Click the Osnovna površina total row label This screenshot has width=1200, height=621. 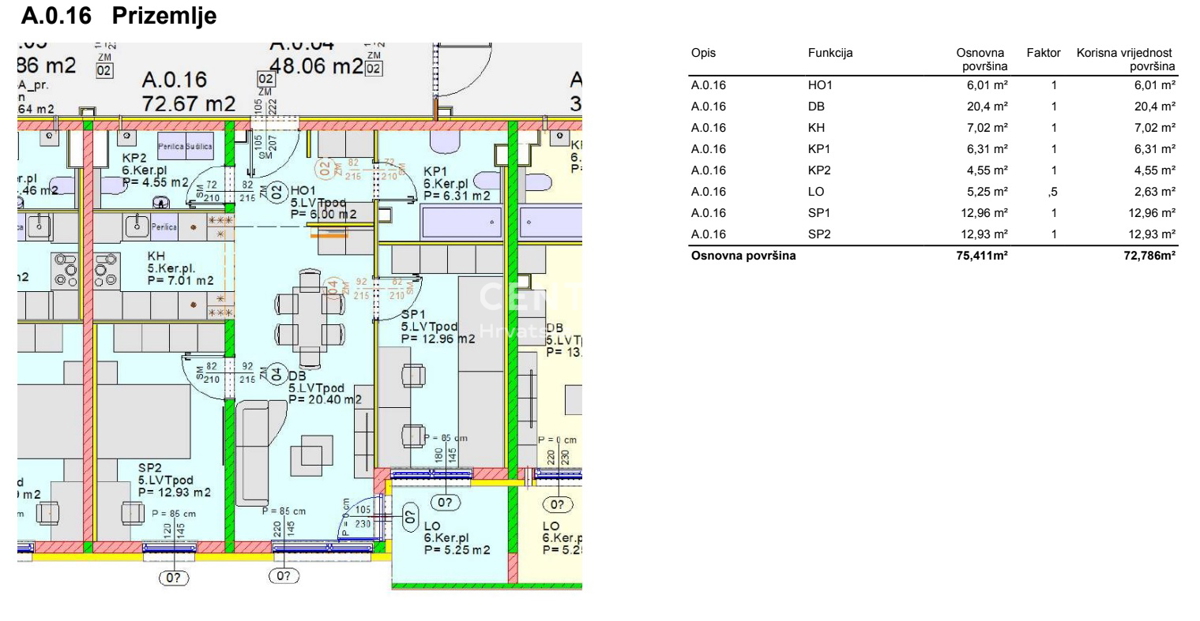(743, 256)
